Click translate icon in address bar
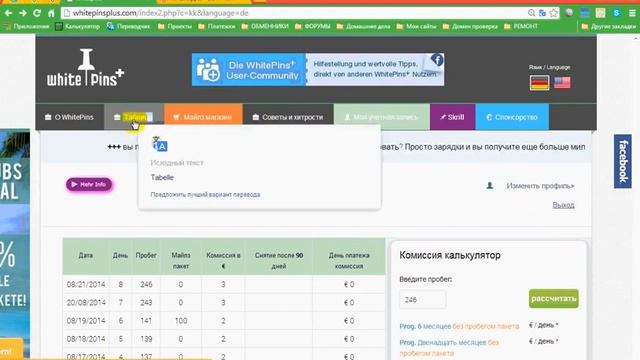This screenshot has width=640, height=360. (x=542, y=13)
